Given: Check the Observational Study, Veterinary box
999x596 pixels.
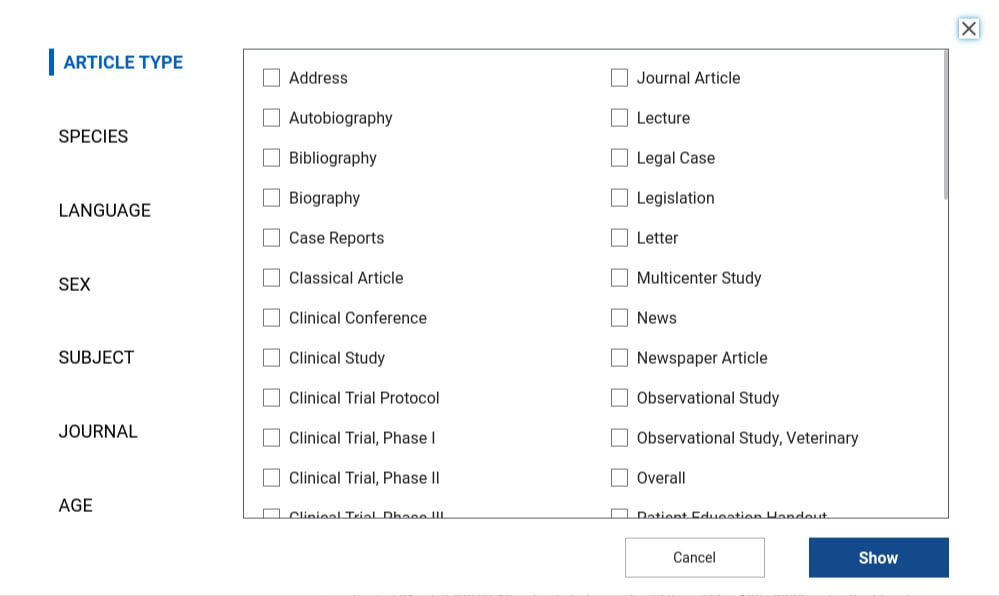Looking at the screenshot, I should 619,438.
